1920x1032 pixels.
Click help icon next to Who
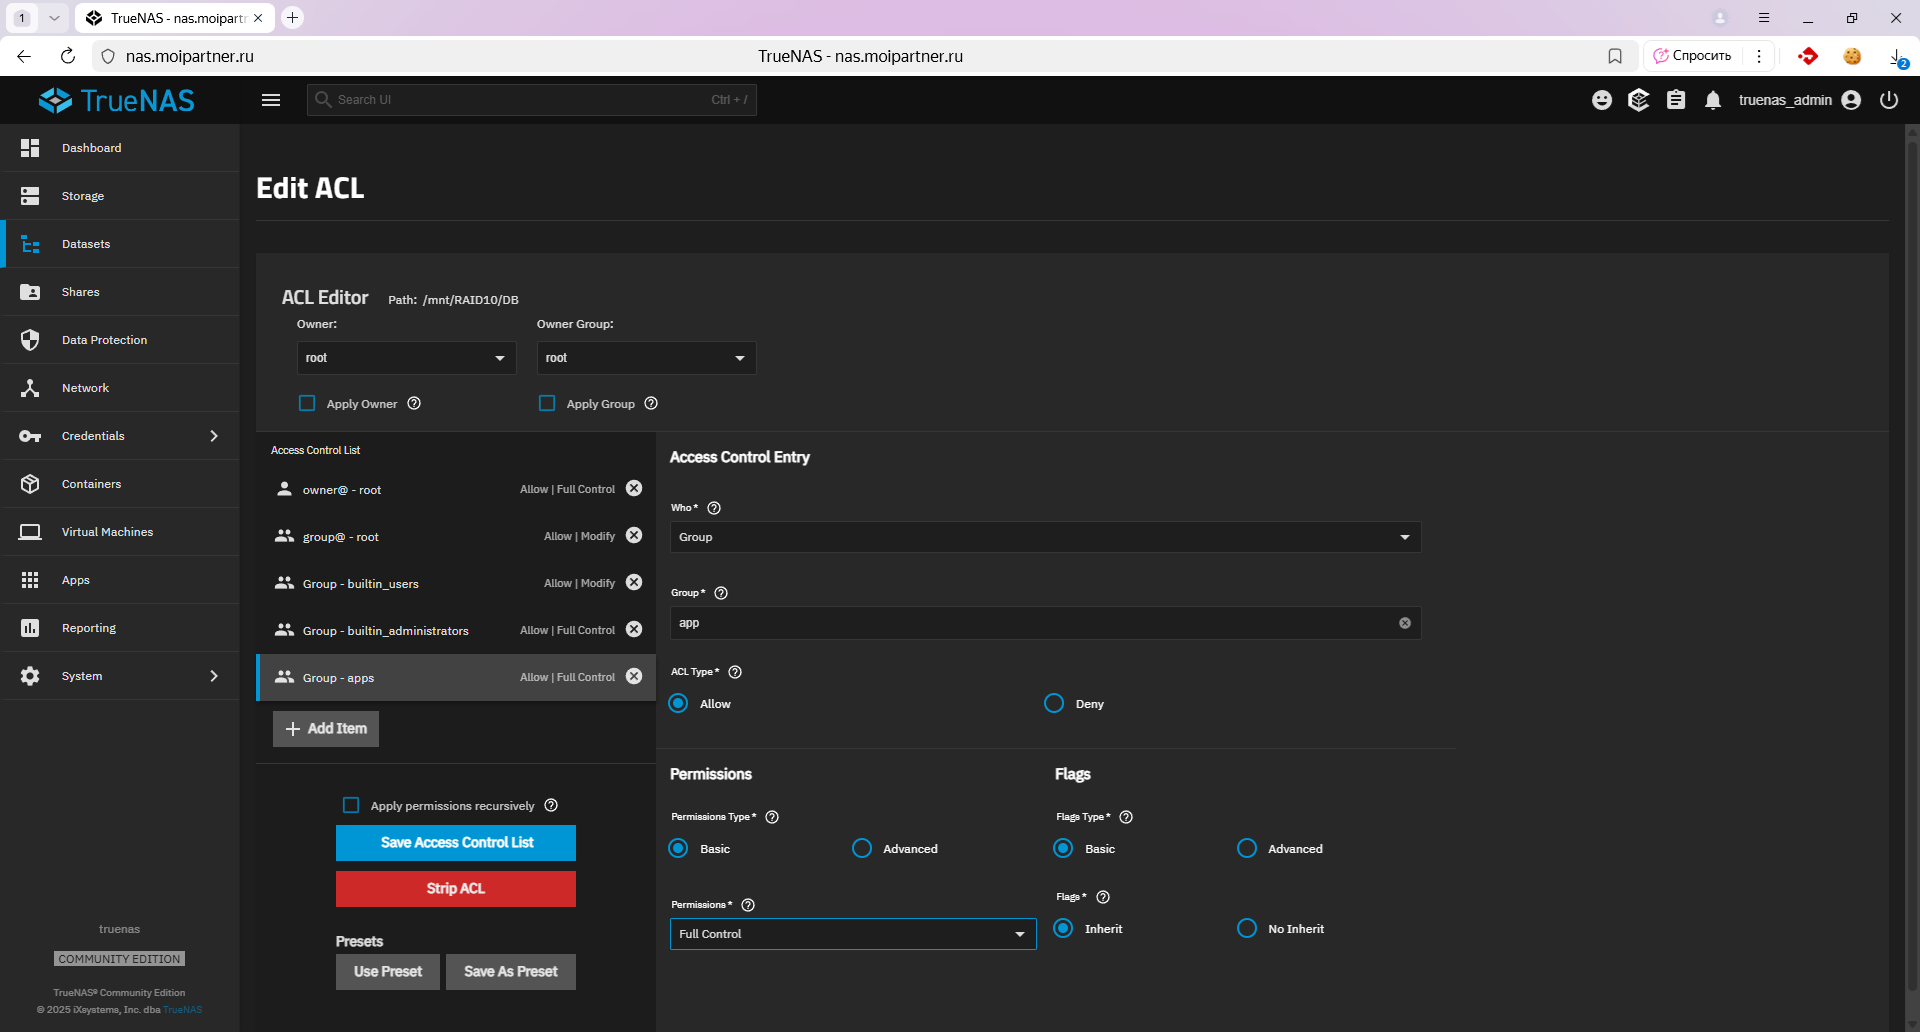coord(714,508)
